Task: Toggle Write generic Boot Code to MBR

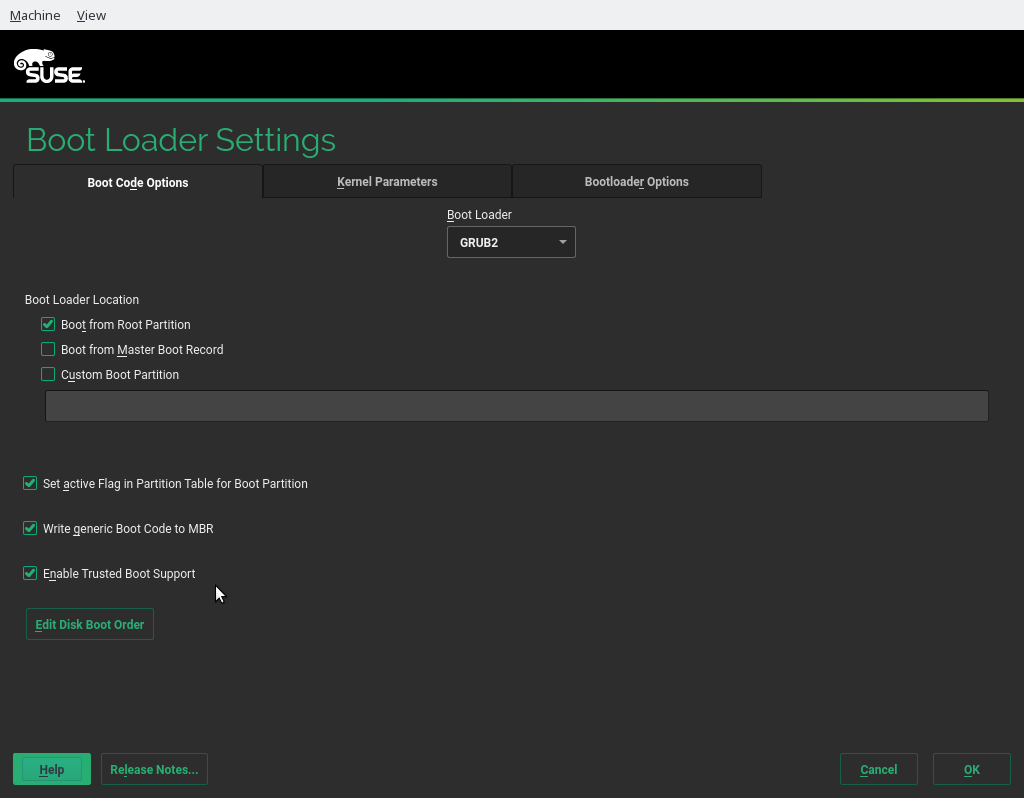Action: [29, 528]
